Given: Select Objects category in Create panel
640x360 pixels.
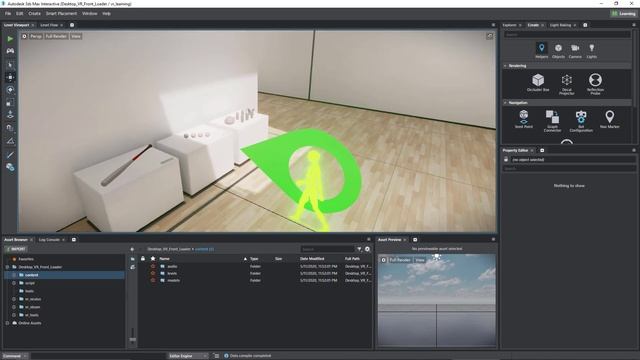Looking at the screenshot, I should (558, 51).
